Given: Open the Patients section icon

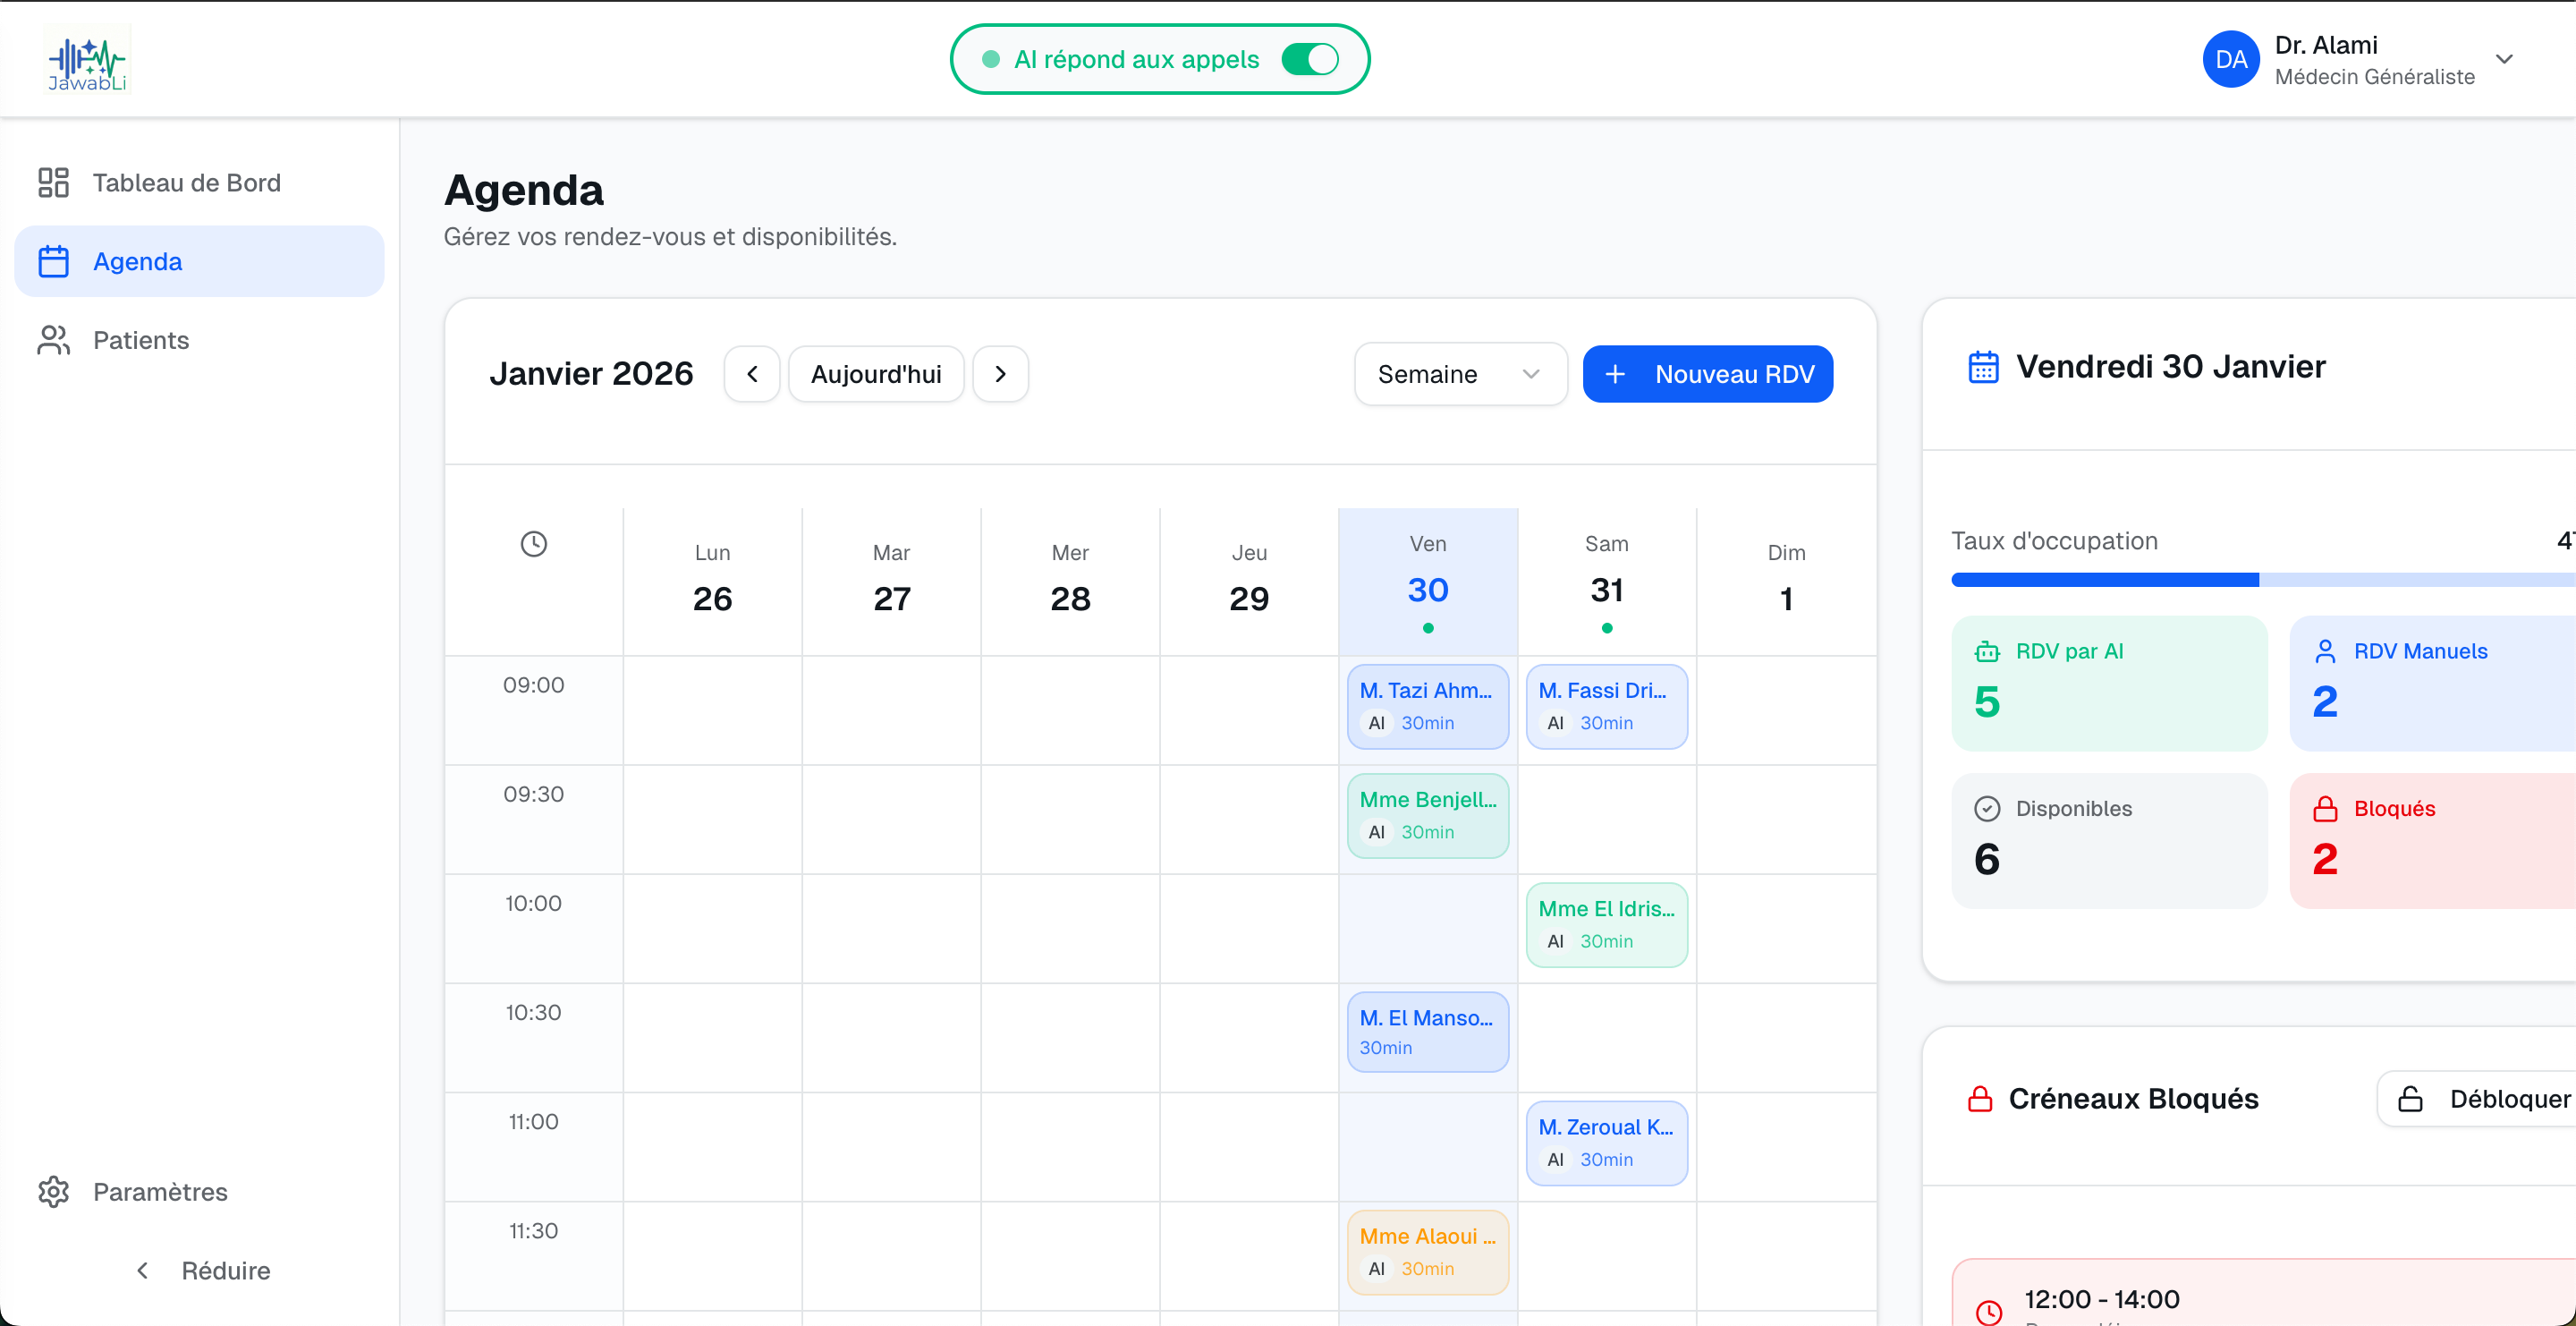Looking at the screenshot, I should pos(52,340).
